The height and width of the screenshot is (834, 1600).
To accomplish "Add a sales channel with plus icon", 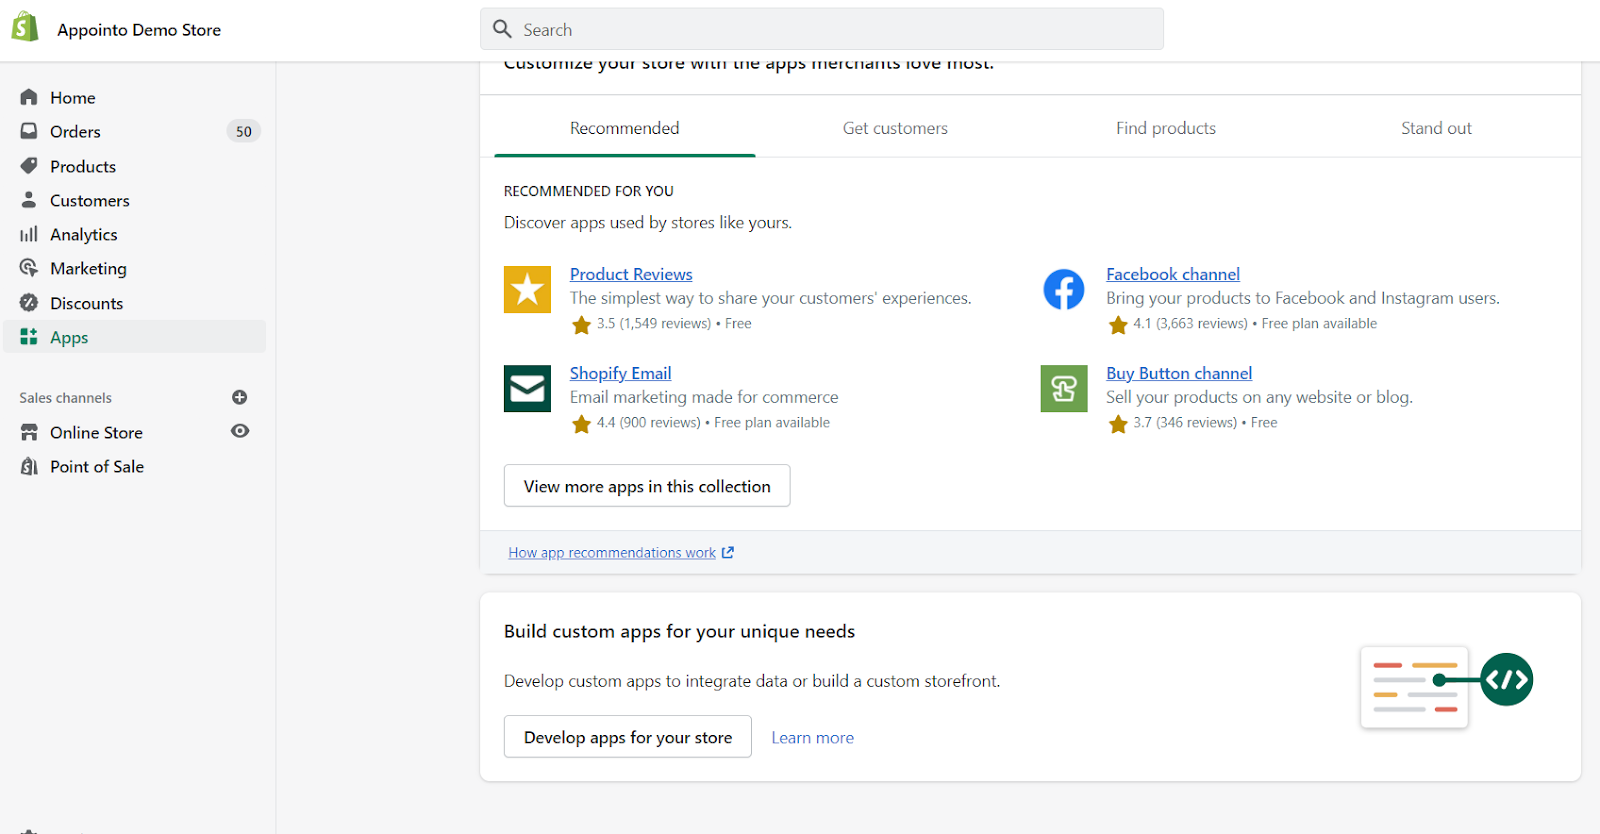I will 239,397.
